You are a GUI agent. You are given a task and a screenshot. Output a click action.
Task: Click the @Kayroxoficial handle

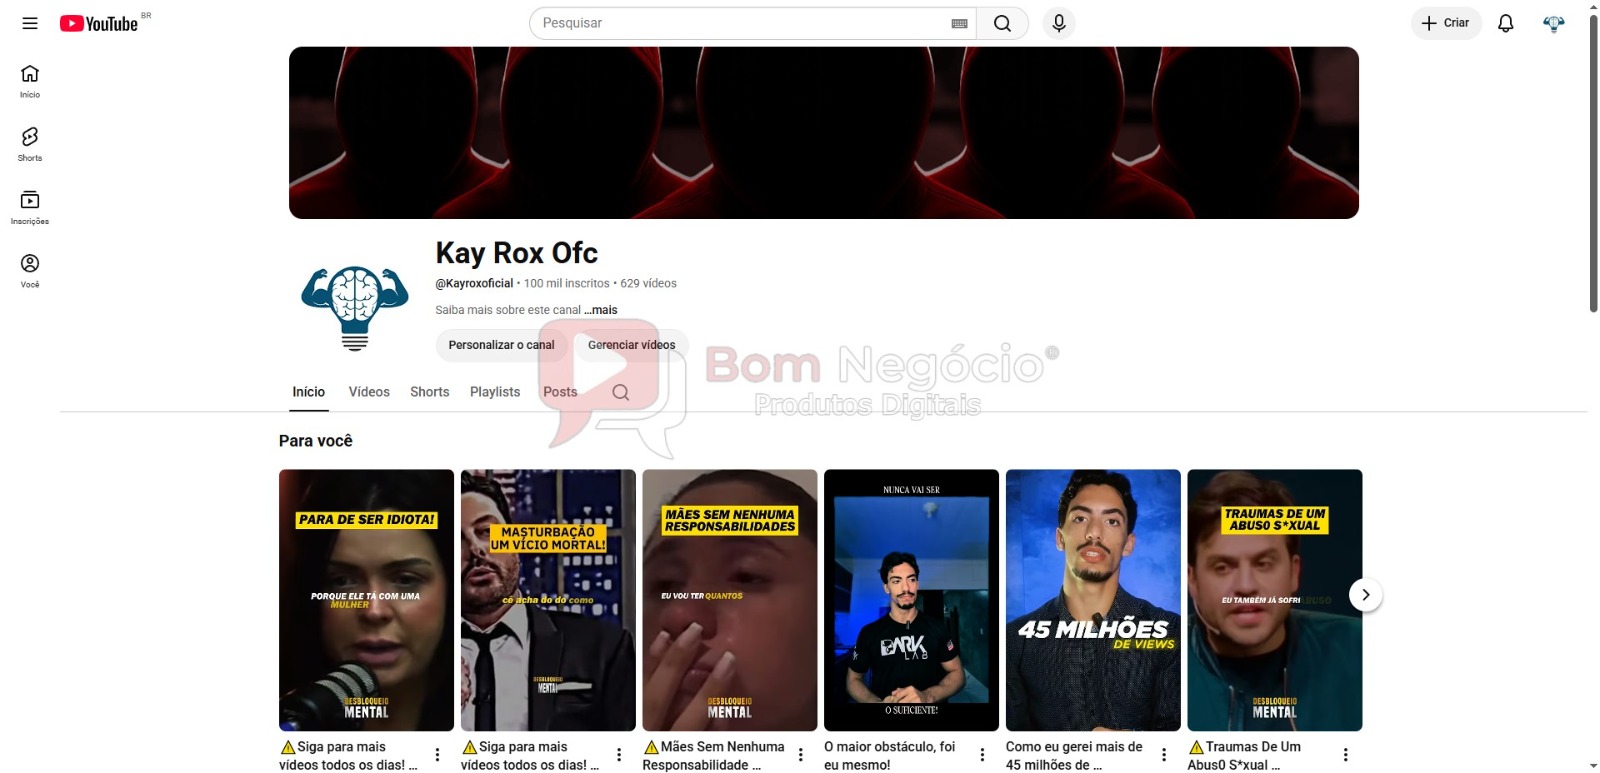tap(474, 283)
